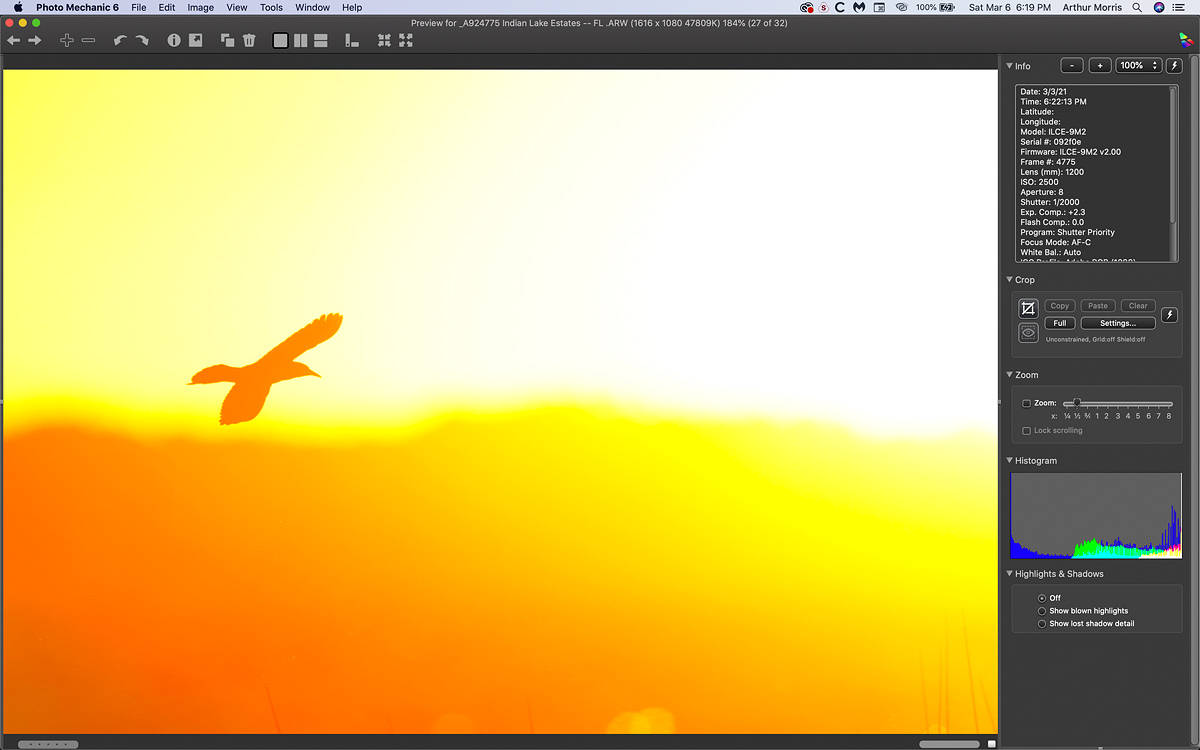Go to next image with right arrow
Screen dimensions: 1200x750
[35, 41]
